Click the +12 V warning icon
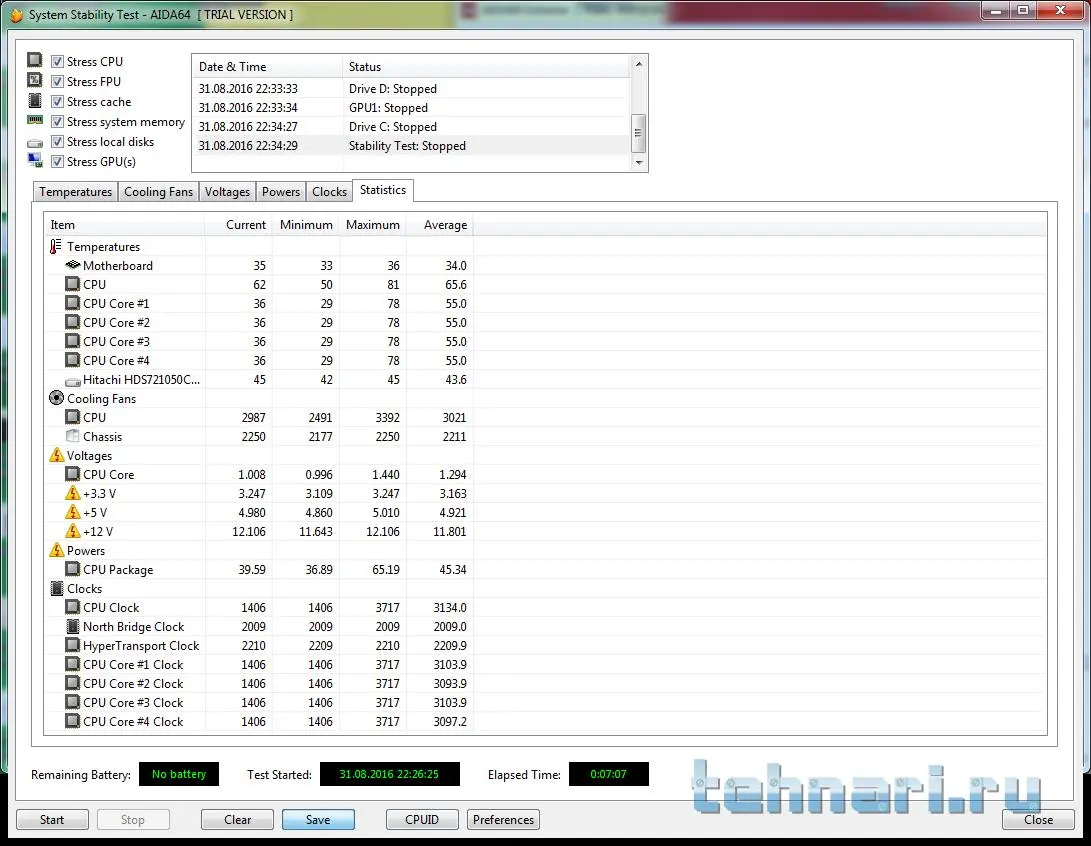The image size is (1091, 846). click(72, 532)
